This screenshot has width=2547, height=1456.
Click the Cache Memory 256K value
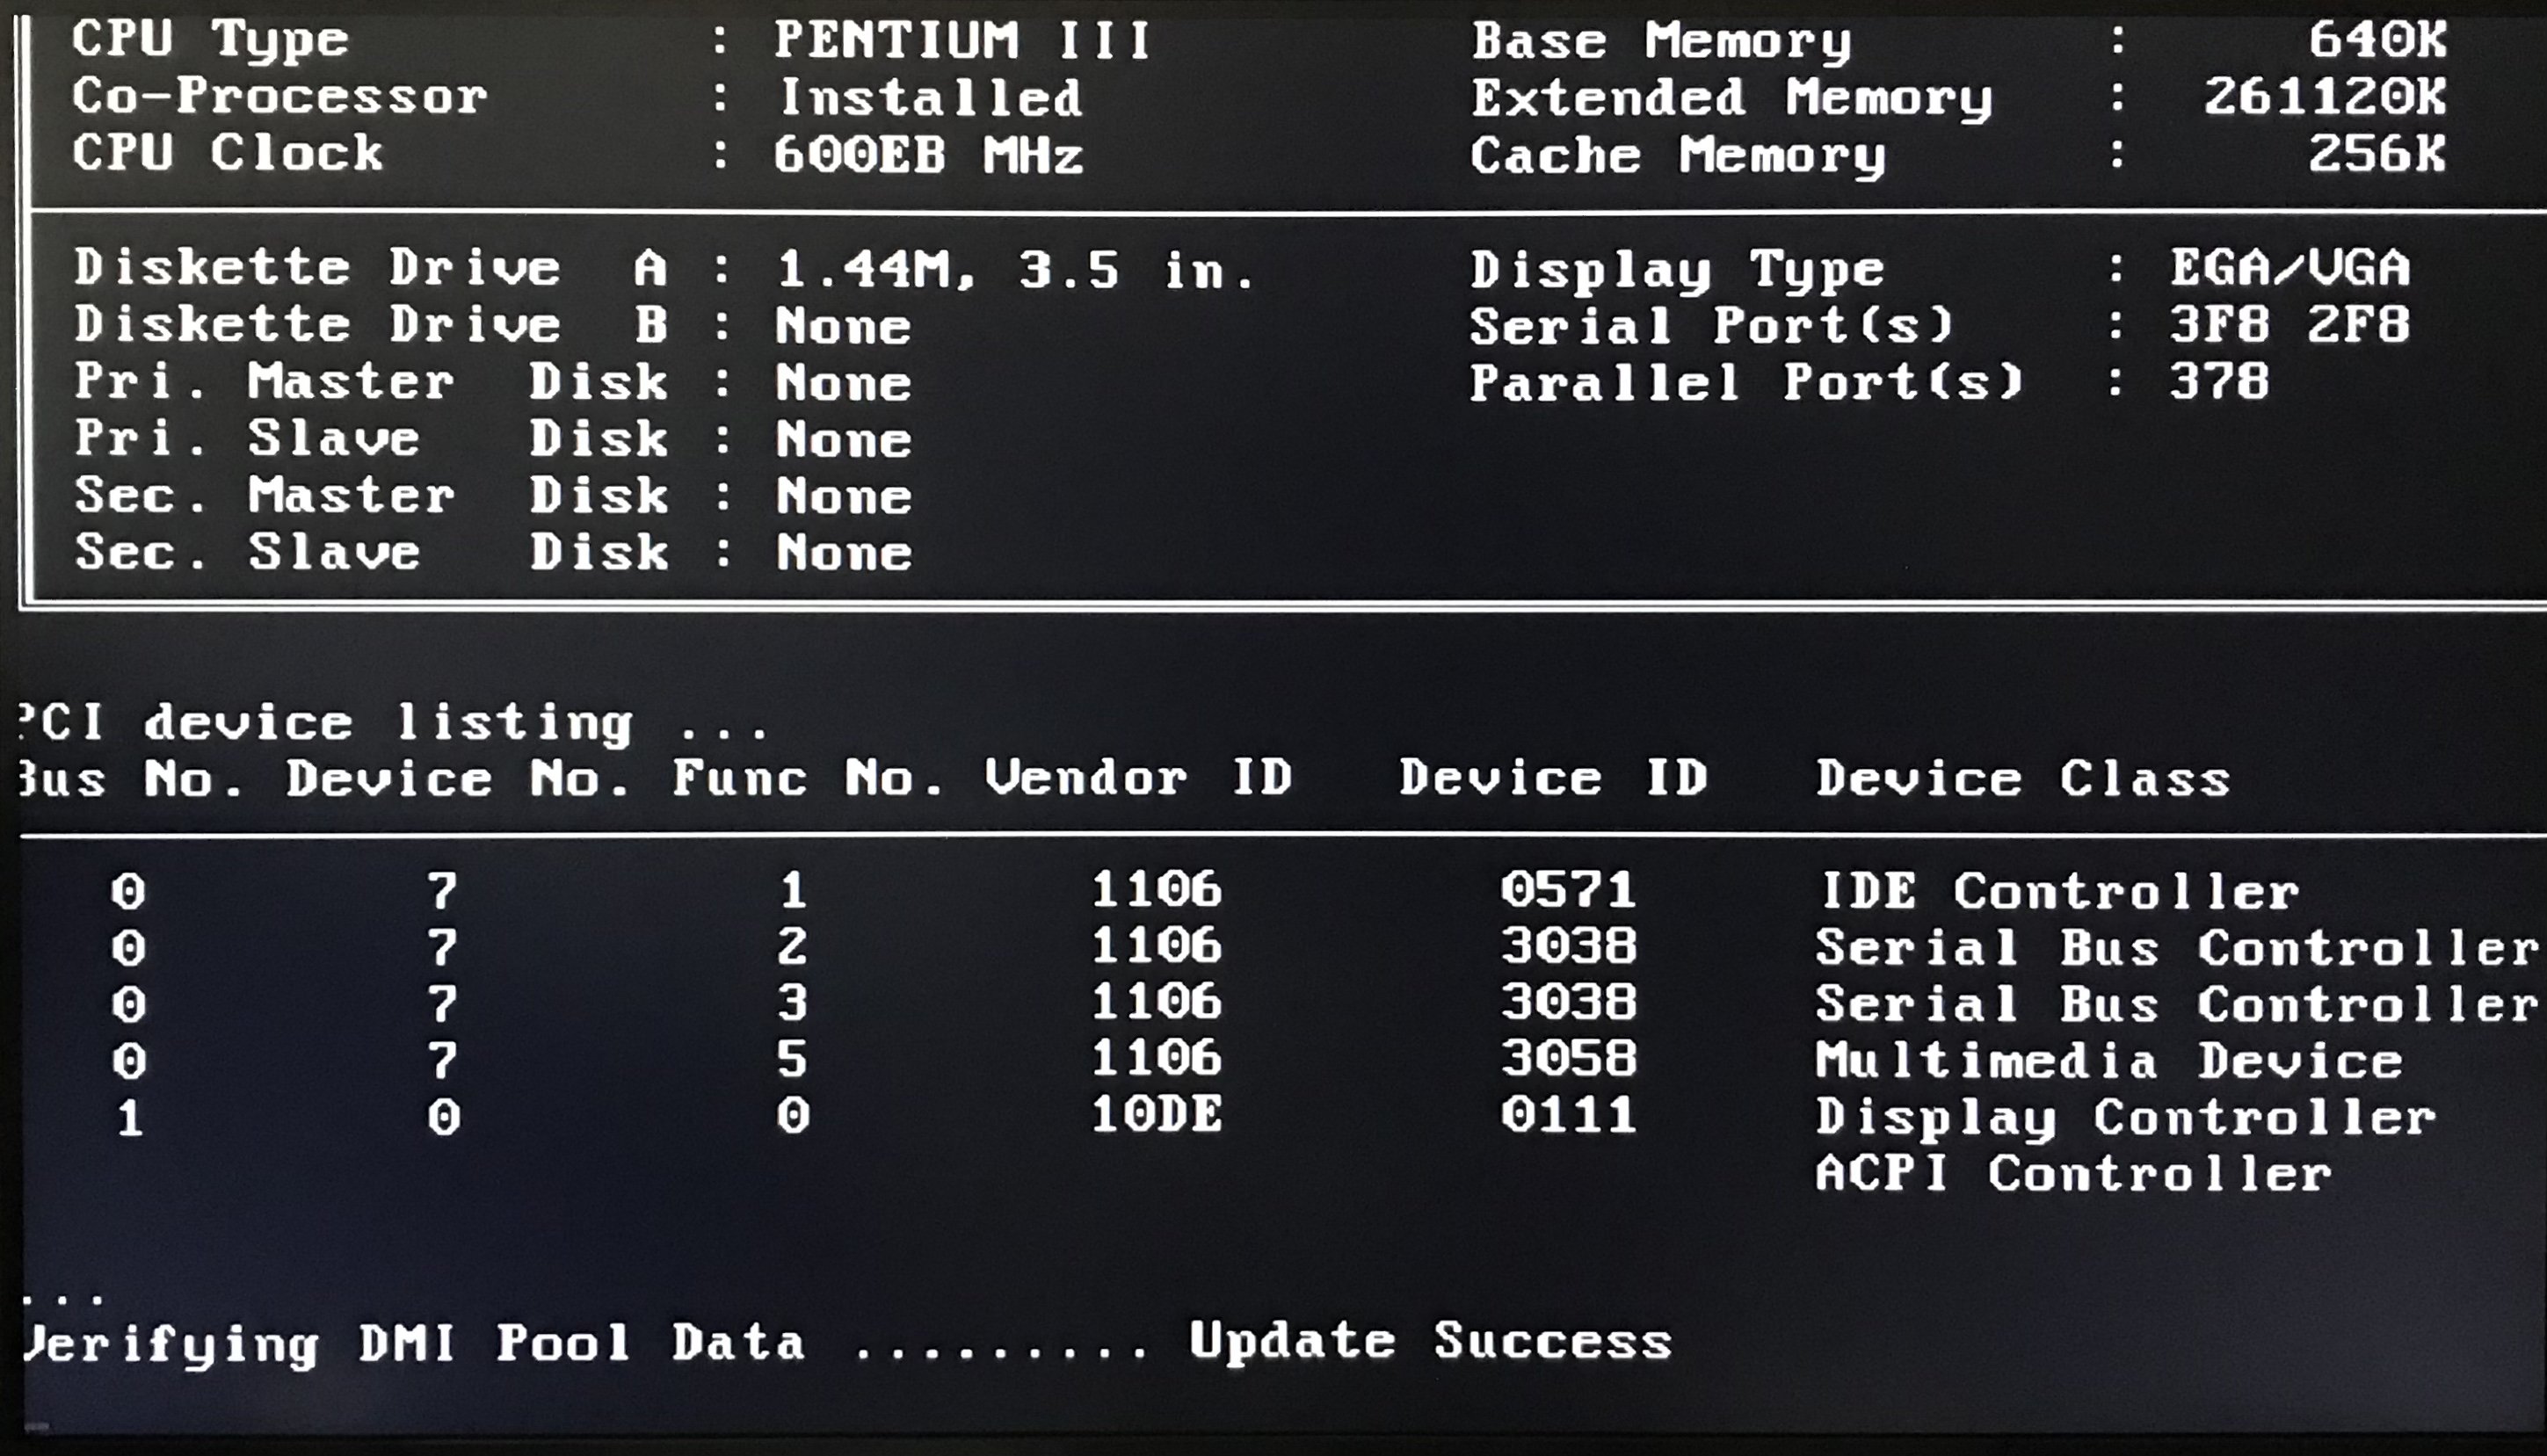tap(2376, 154)
